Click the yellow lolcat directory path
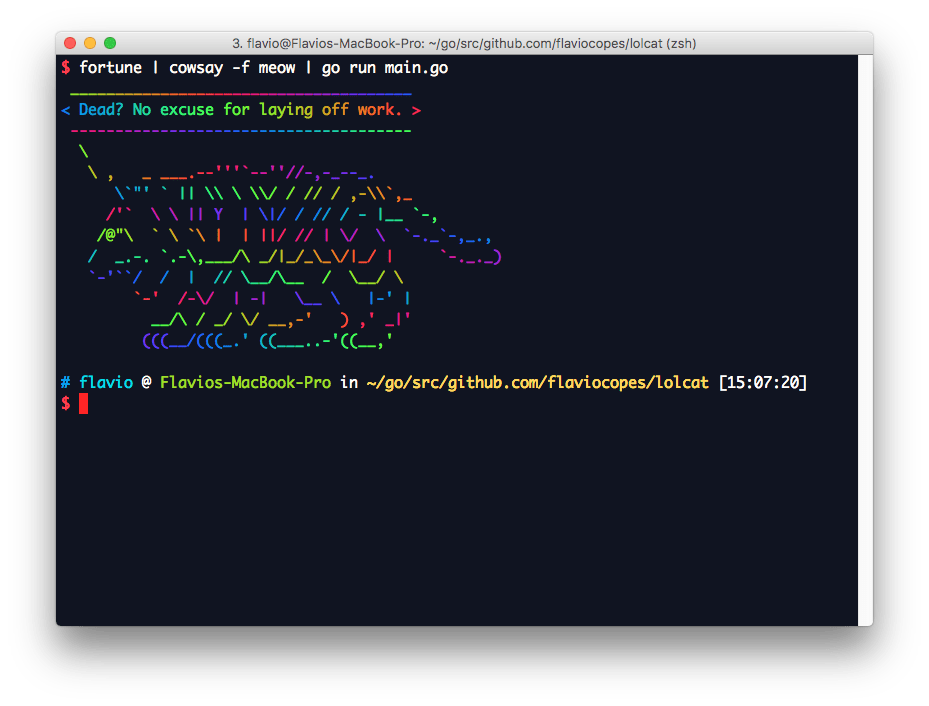The height and width of the screenshot is (706, 929). (537, 383)
